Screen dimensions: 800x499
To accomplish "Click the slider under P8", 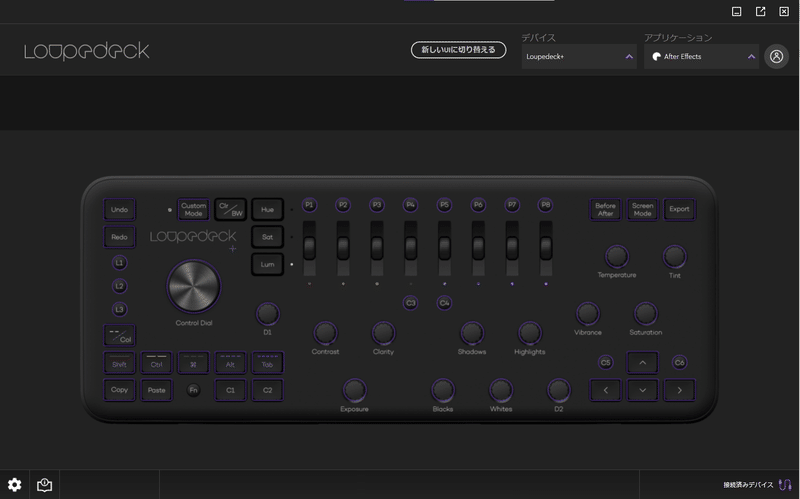I will [x=545, y=248].
